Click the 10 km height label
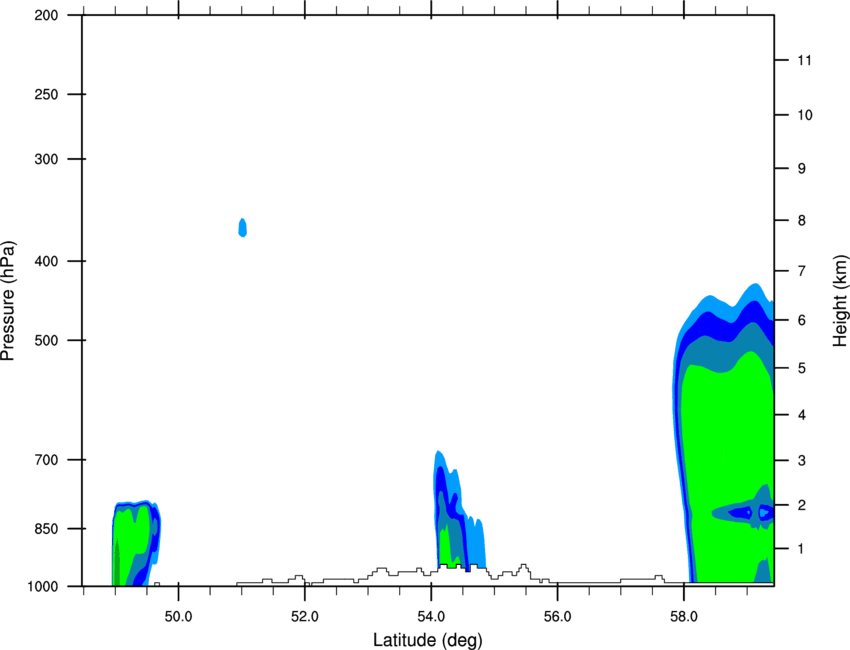The image size is (850, 650). point(805,115)
